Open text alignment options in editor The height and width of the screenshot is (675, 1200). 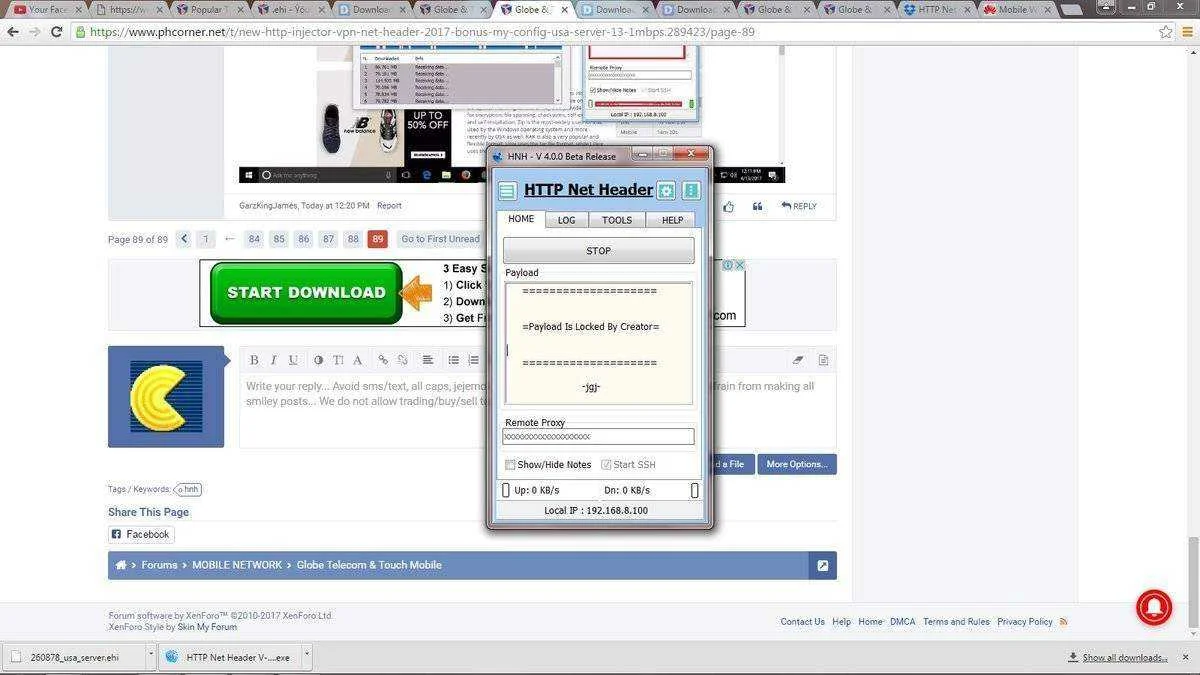click(427, 360)
